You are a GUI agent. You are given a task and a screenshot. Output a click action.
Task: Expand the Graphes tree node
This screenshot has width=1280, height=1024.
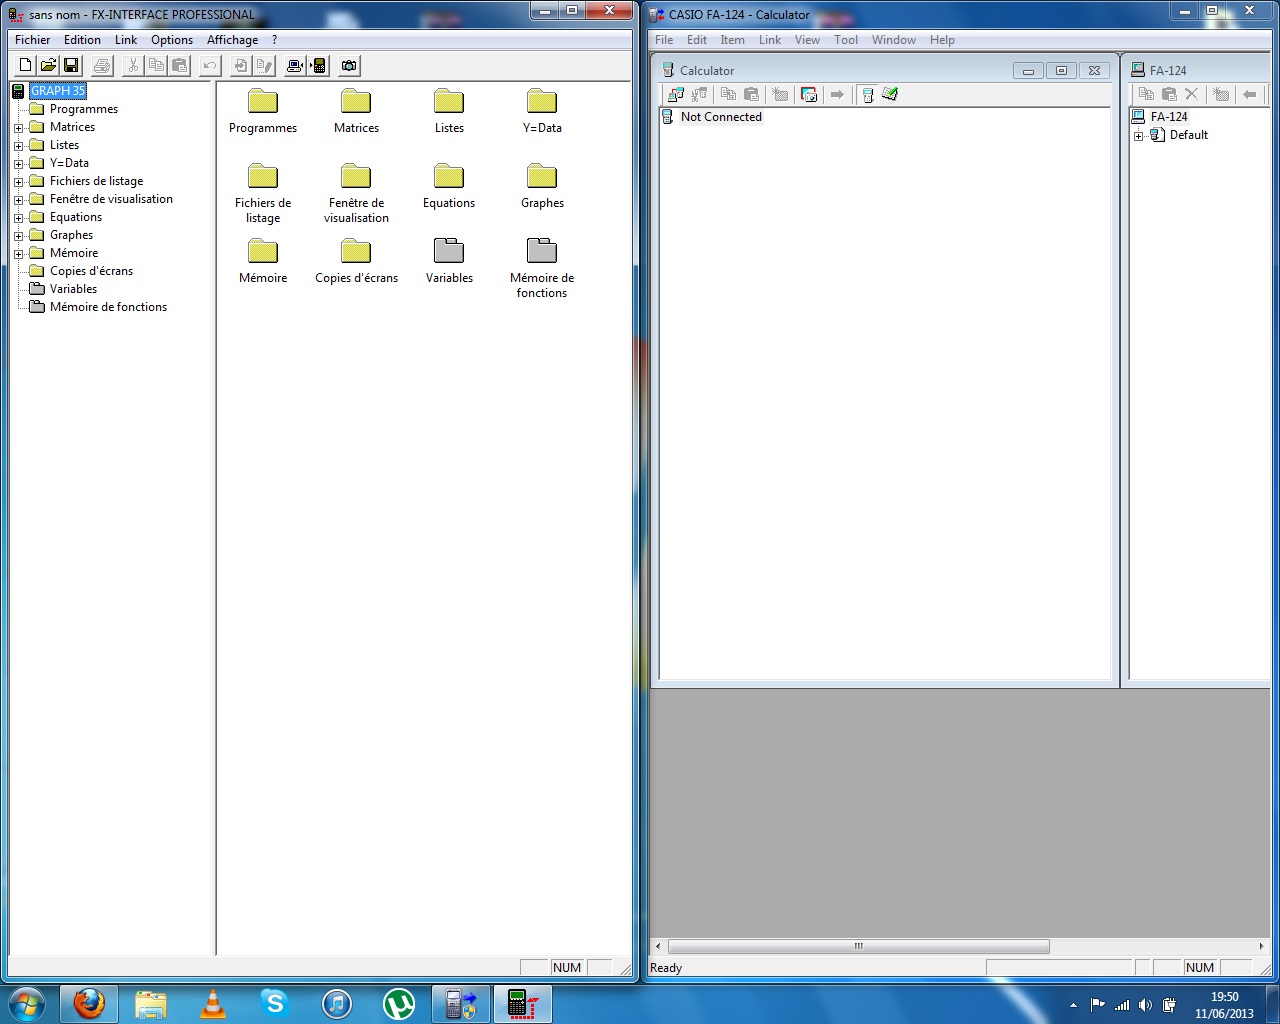click(18, 236)
